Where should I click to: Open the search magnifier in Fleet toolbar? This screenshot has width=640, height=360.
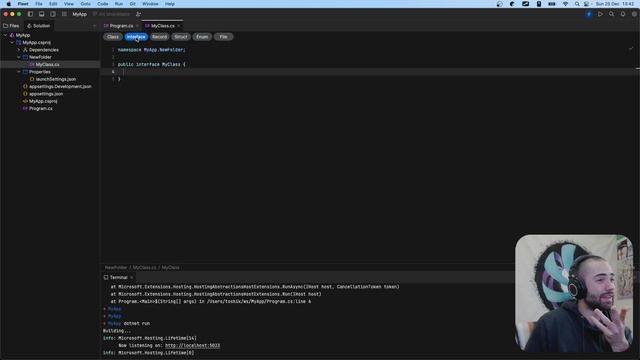coord(611,14)
